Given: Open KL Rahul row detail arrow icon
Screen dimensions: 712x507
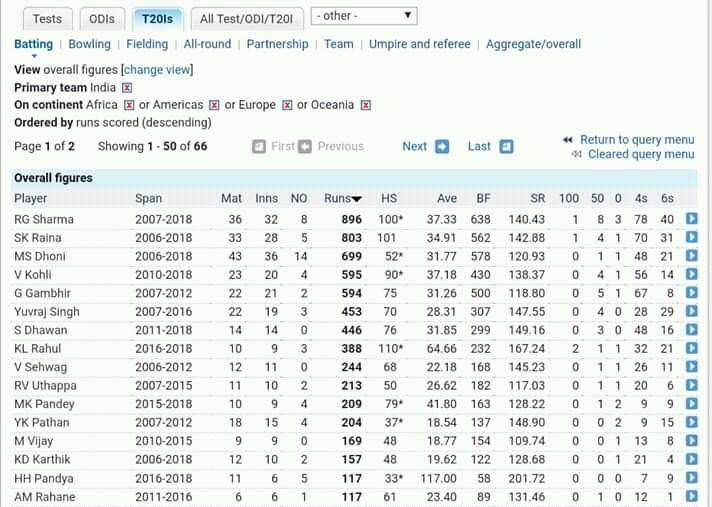Looking at the screenshot, I should coord(691,348).
